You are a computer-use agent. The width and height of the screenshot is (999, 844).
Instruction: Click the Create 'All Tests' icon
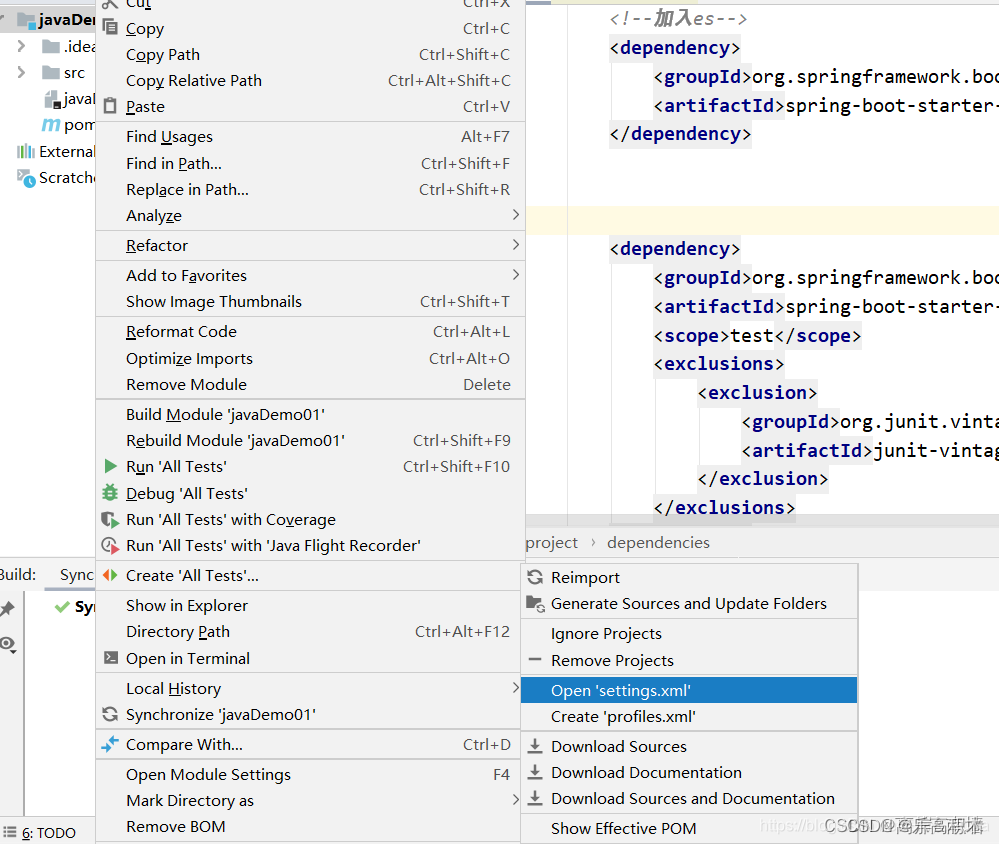[x=110, y=575]
